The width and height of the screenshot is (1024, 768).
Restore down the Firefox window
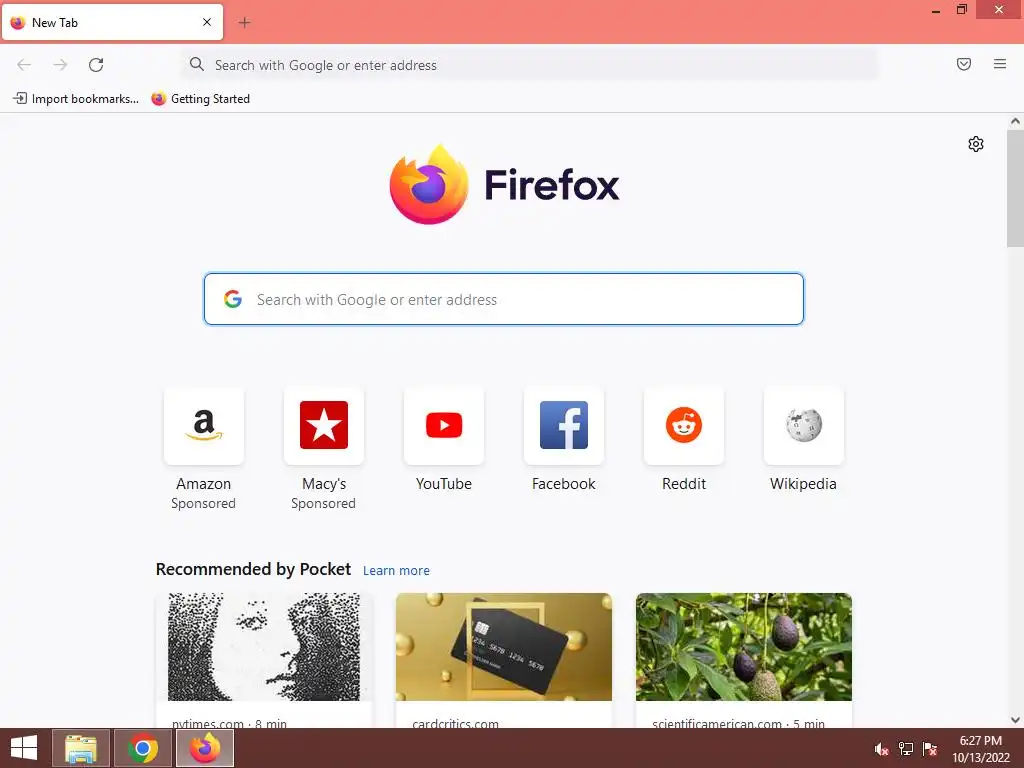tap(962, 10)
